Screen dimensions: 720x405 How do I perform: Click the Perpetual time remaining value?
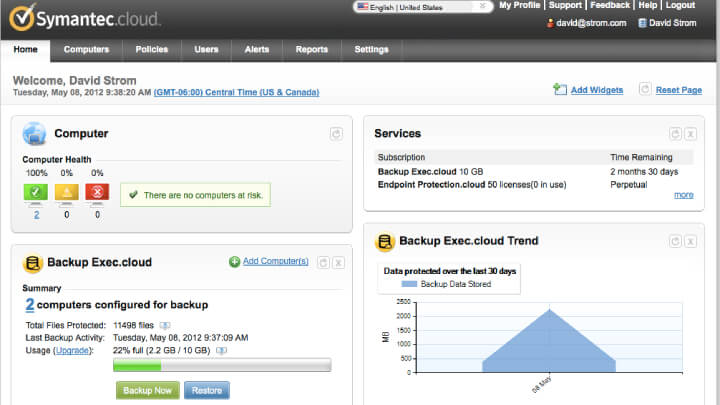tap(629, 185)
